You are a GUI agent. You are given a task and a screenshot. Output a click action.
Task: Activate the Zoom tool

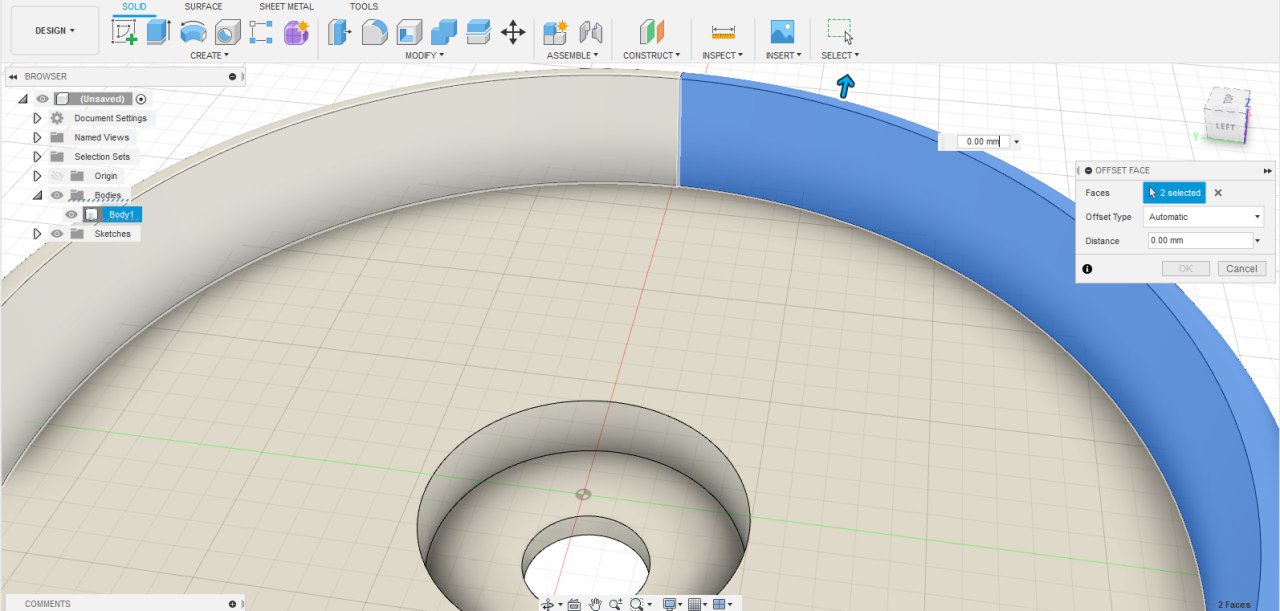[615, 604]
